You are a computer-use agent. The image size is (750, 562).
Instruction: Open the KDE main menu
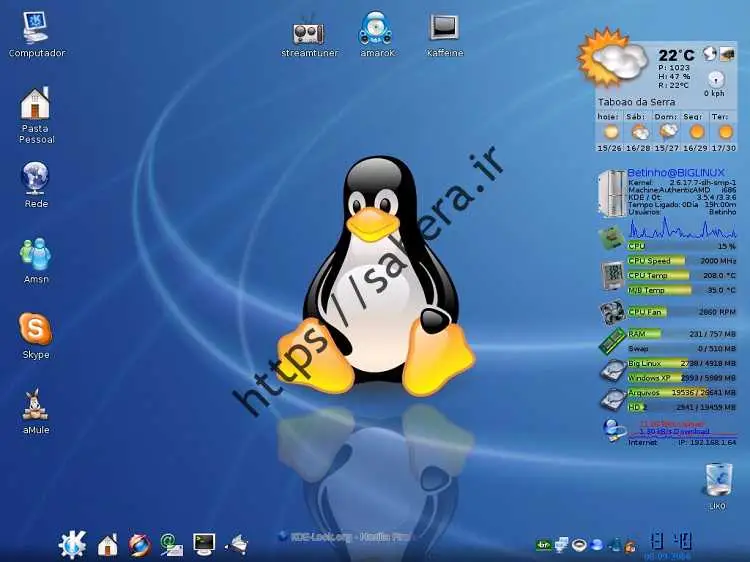(x=72, y=544)
